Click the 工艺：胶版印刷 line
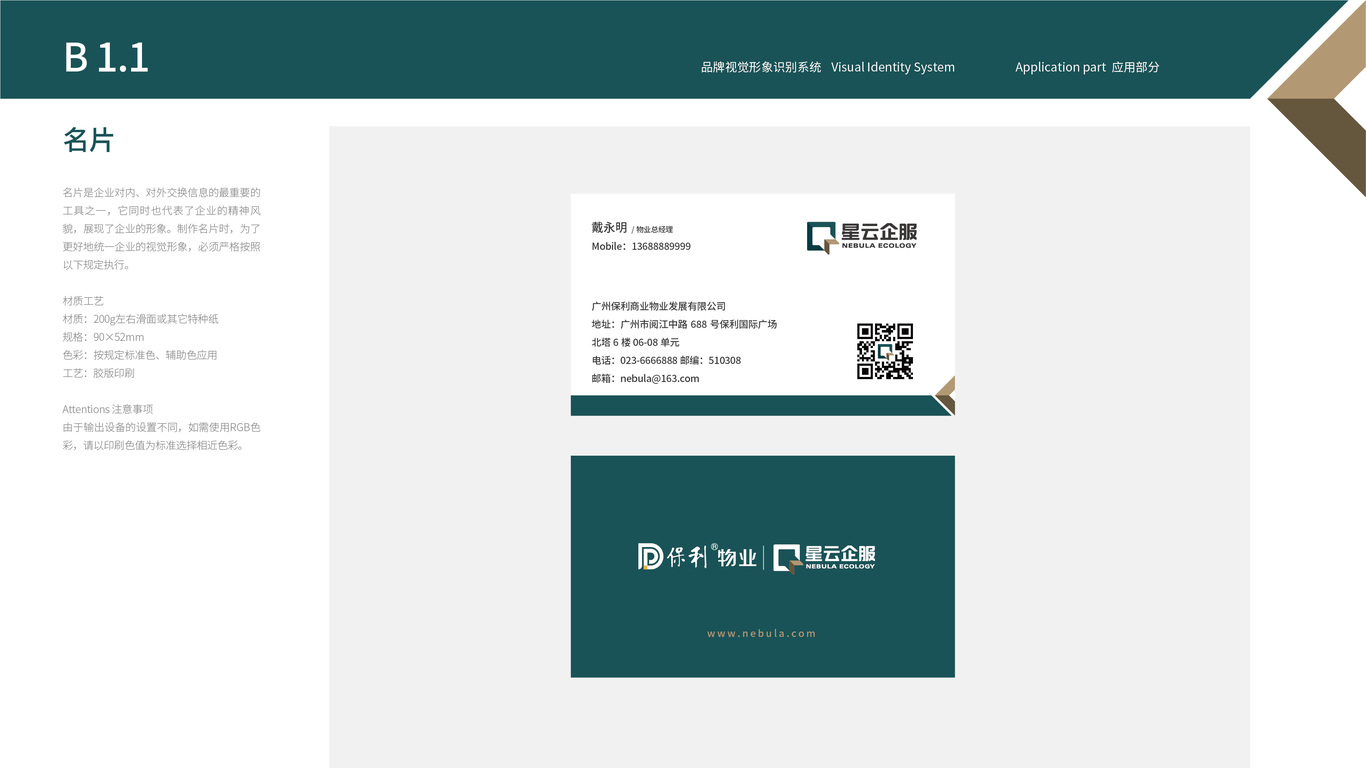The width and height of the screenshot is (1366, 768). 98,373
